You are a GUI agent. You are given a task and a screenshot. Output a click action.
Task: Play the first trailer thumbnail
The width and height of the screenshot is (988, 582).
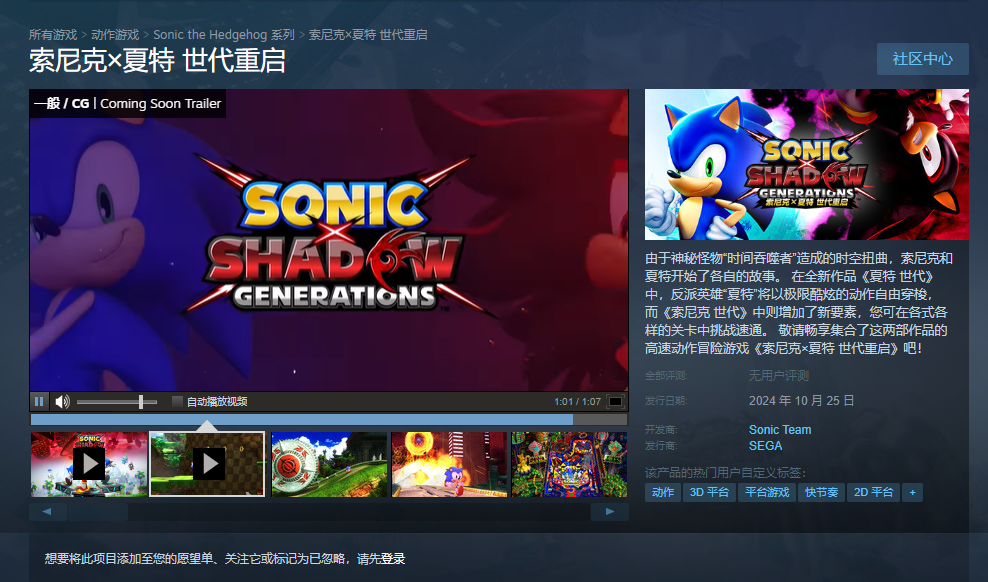(x=89, y=464)
